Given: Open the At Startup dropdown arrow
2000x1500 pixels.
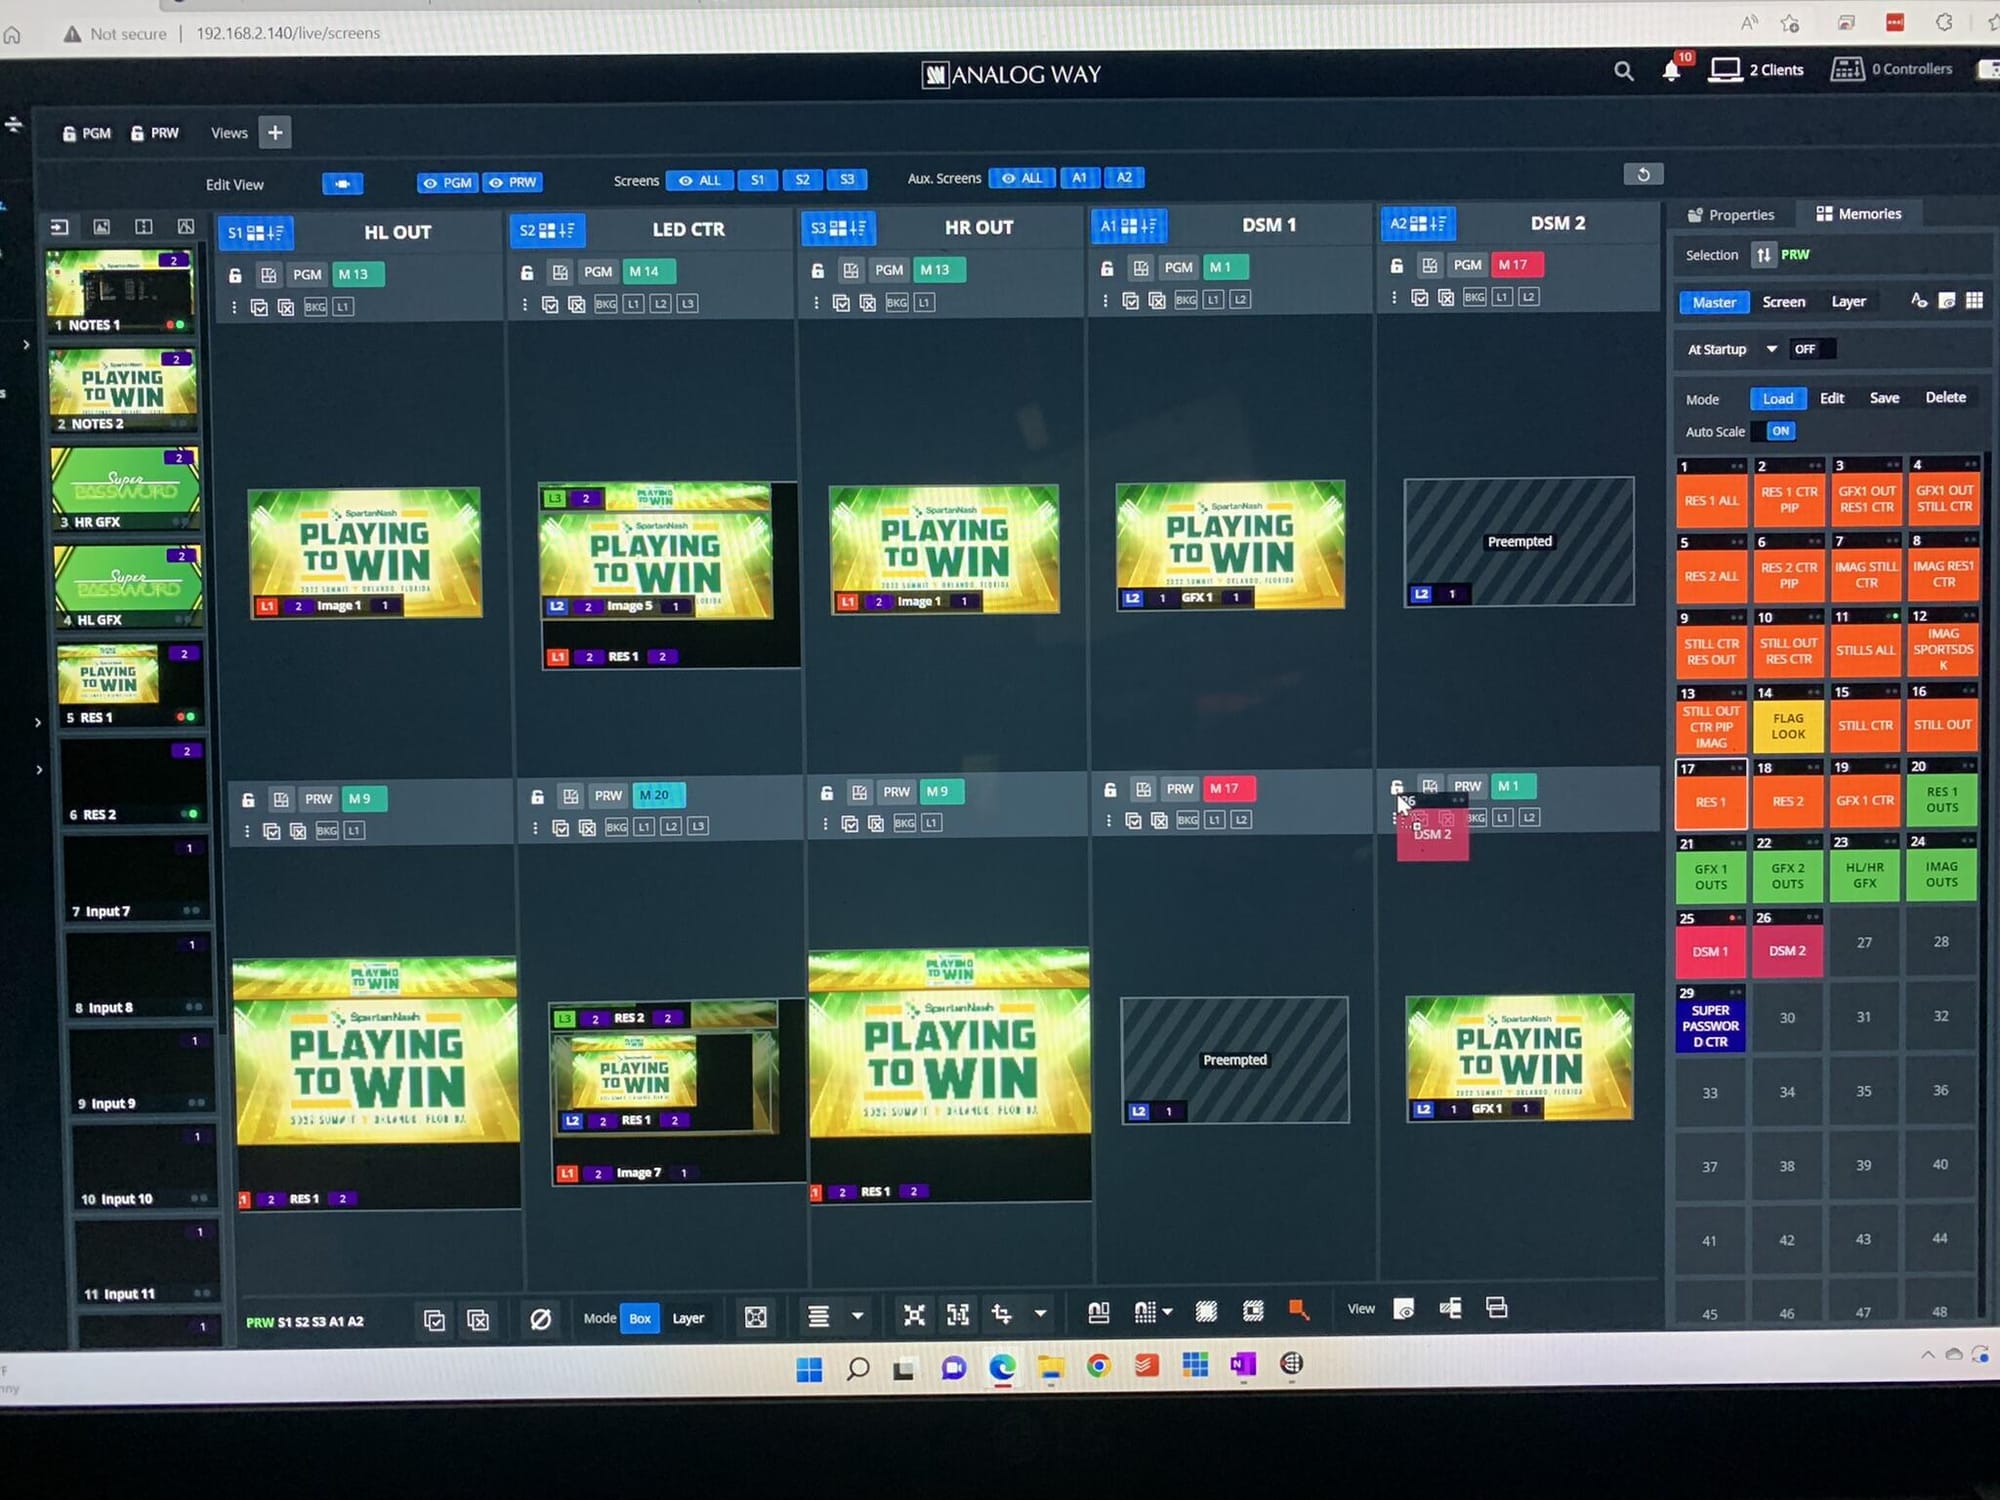Looking at the screenshot, I should point(1771,349).
